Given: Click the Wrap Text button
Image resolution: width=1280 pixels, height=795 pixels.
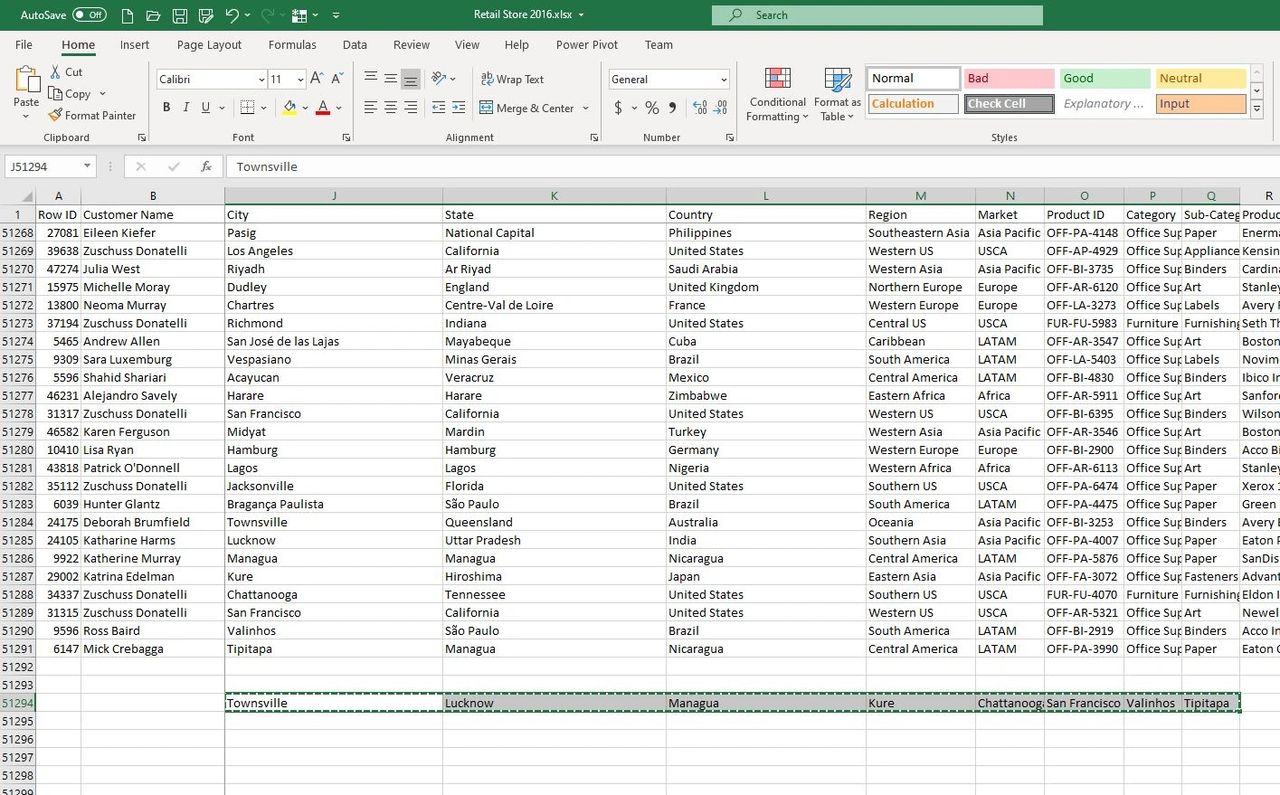Looking at the screenshot, I should pyautogui.click(x=512, y=79).
